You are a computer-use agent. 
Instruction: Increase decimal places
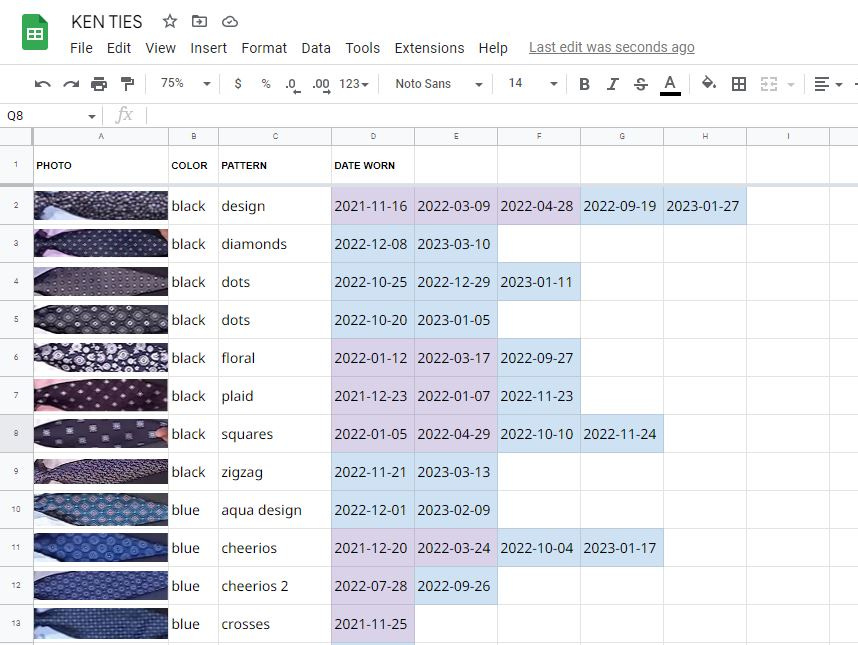(x=321, y=85)
